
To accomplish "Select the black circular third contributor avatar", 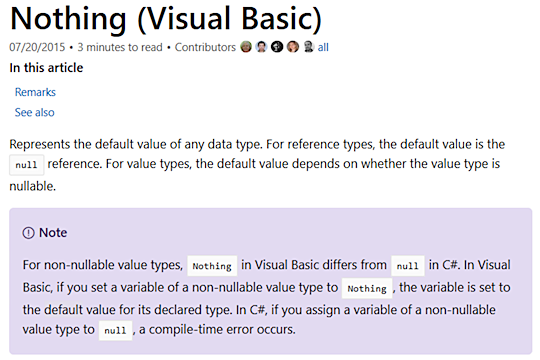I will (x=277, y=47).
